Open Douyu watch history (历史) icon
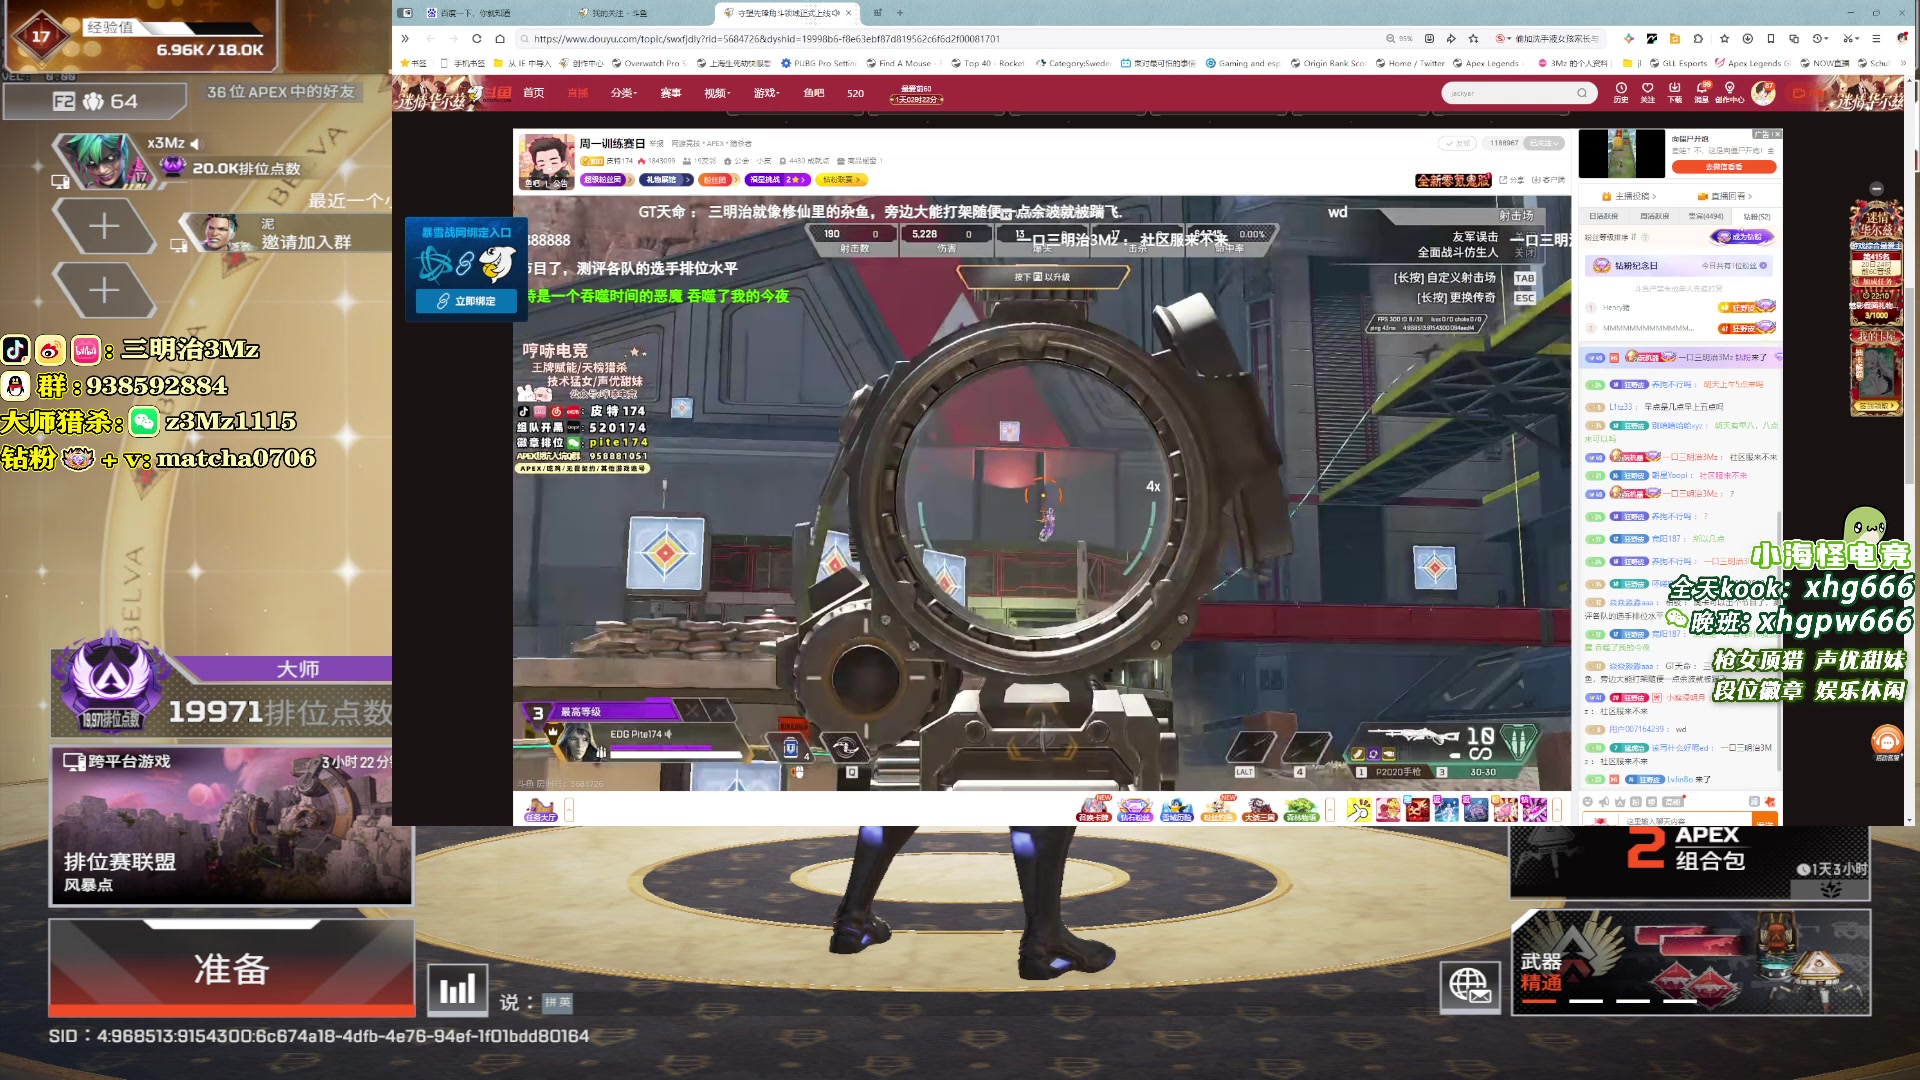This screenshot has width=1920, height=1080. 1621,92
